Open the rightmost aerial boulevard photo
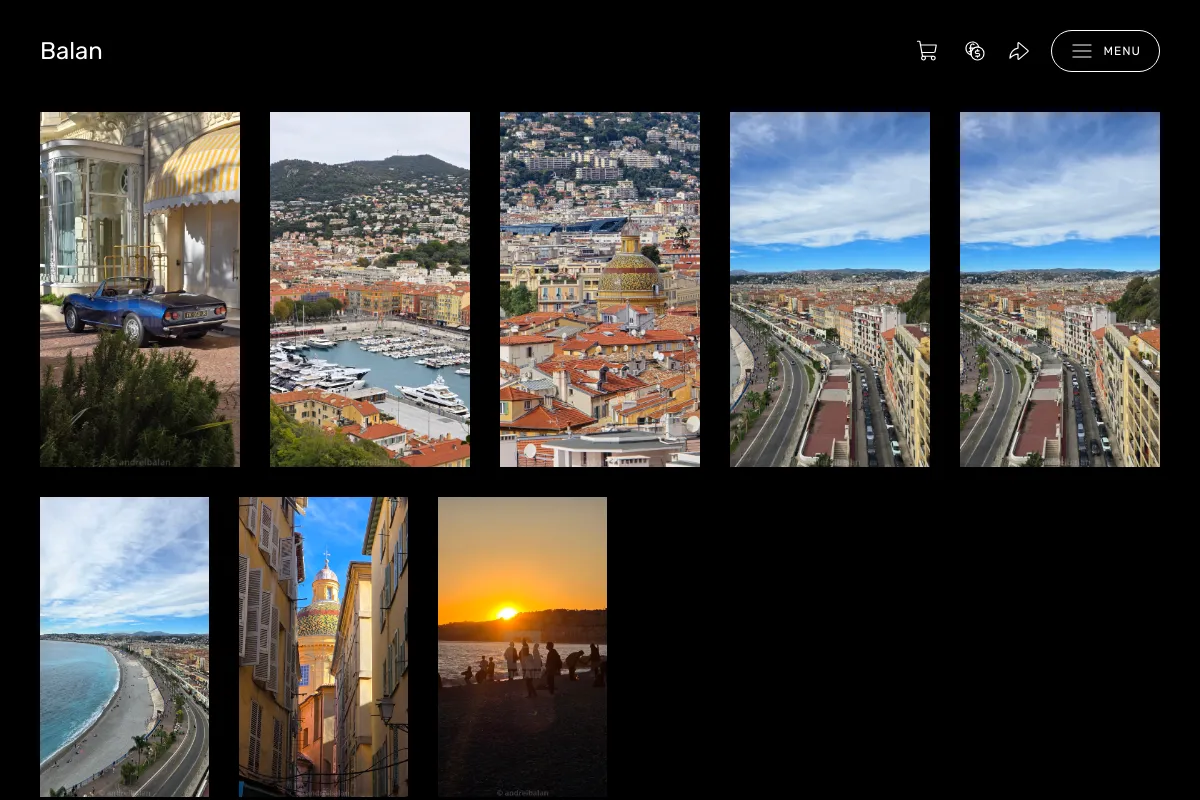1200x800 pixels. [1060, 289]
